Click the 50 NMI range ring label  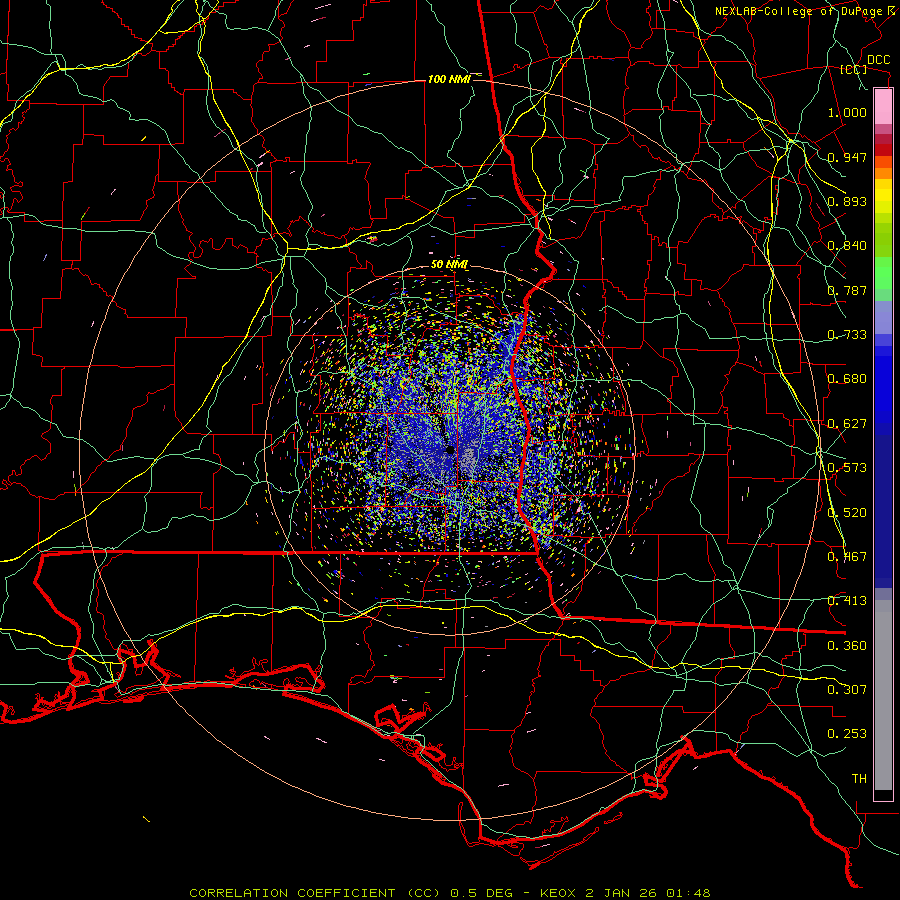[x=449, y=265]
